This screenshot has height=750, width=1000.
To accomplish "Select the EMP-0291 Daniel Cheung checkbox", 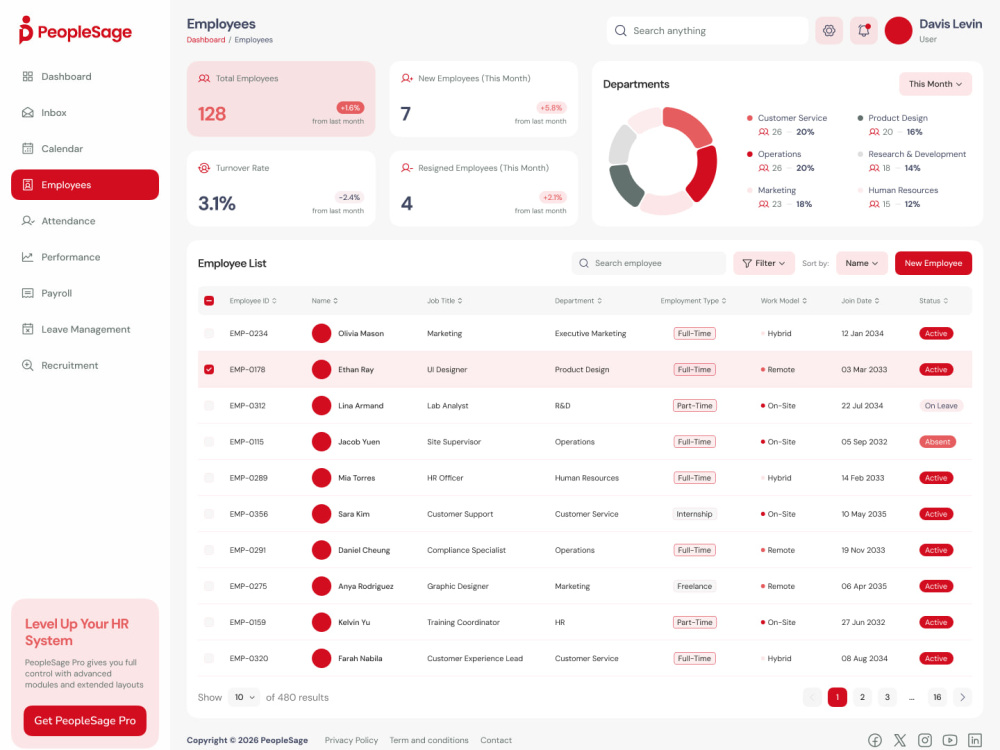I will click(209, 550).
